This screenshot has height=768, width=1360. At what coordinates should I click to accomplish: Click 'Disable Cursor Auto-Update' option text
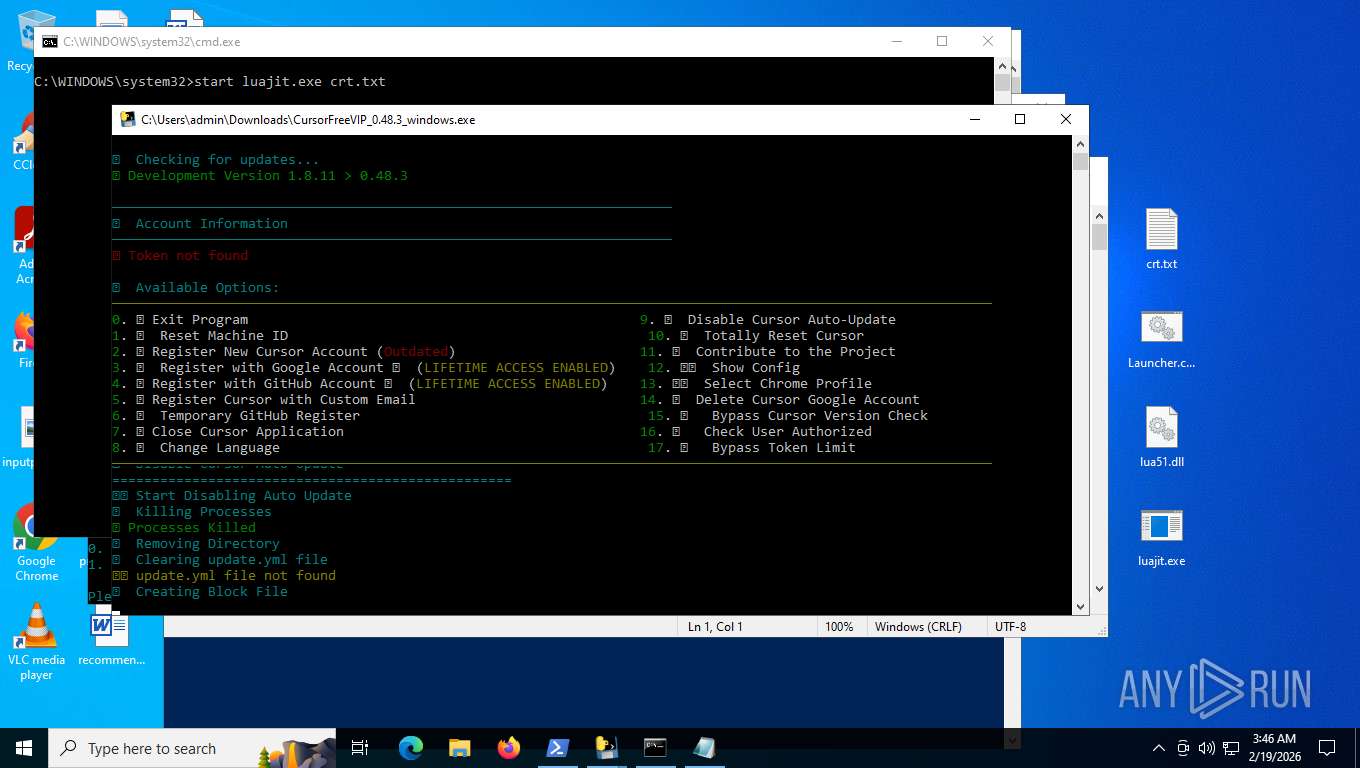(x=791, y=320)
